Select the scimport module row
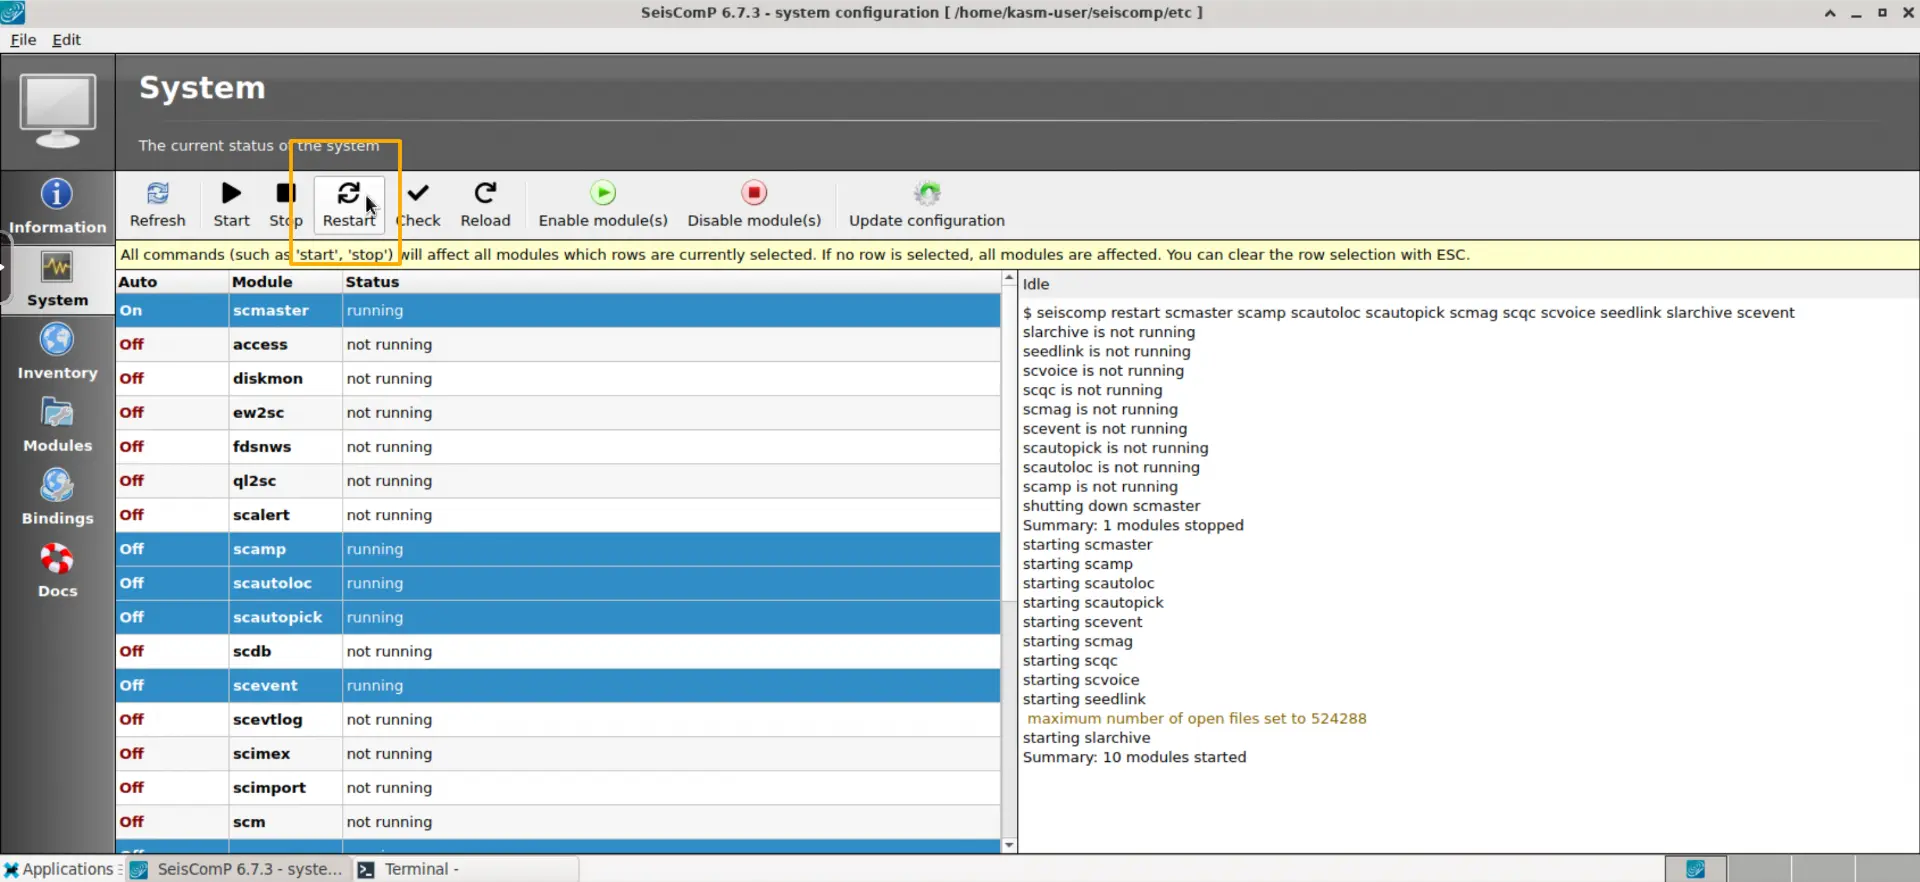The image size is (1920, 882). [558, 788]
